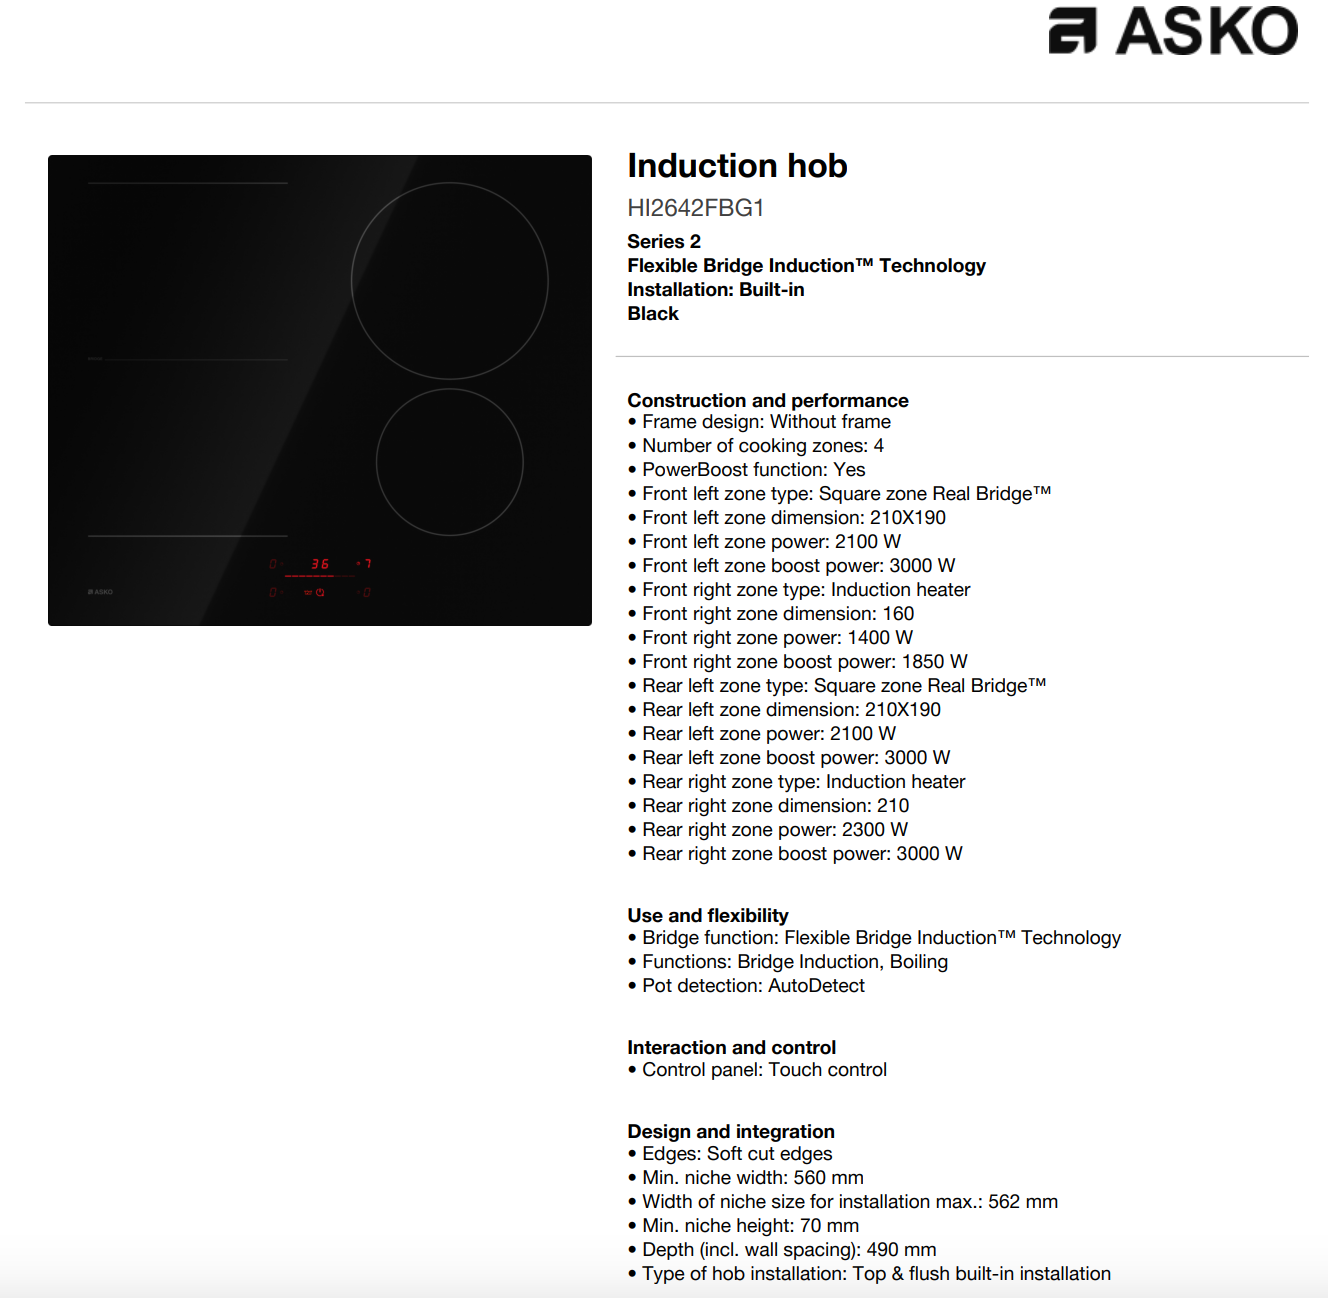Click the 'Flexible Bridge Induction™ Technology' subtitle line
Viewport: 1328px width, 1298px height.
807,265
